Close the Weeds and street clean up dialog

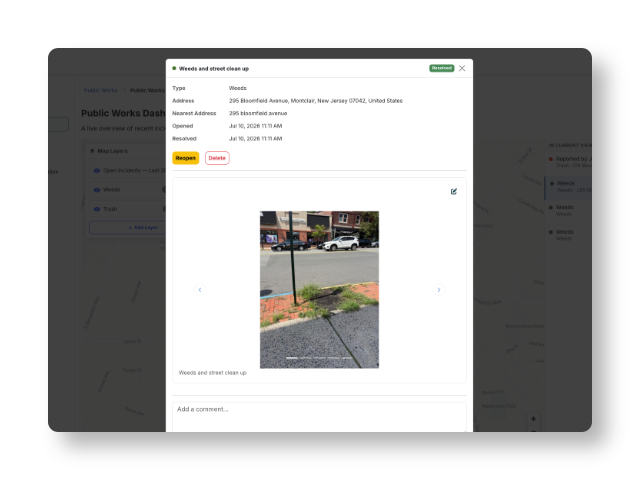click(x=462, y=68)
